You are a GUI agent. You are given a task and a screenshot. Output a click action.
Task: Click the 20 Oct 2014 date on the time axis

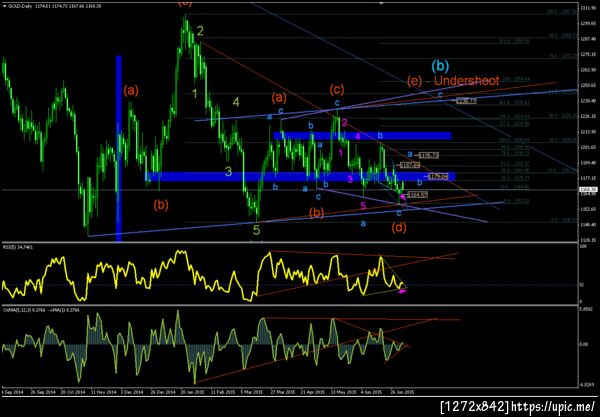coord(75,392)
